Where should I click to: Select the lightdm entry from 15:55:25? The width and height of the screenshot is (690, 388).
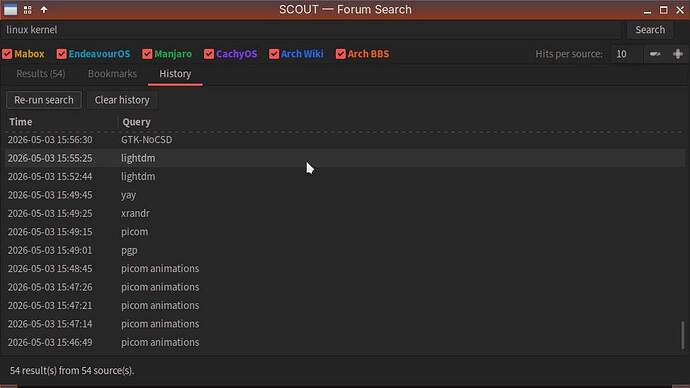(x=345, y=158)
